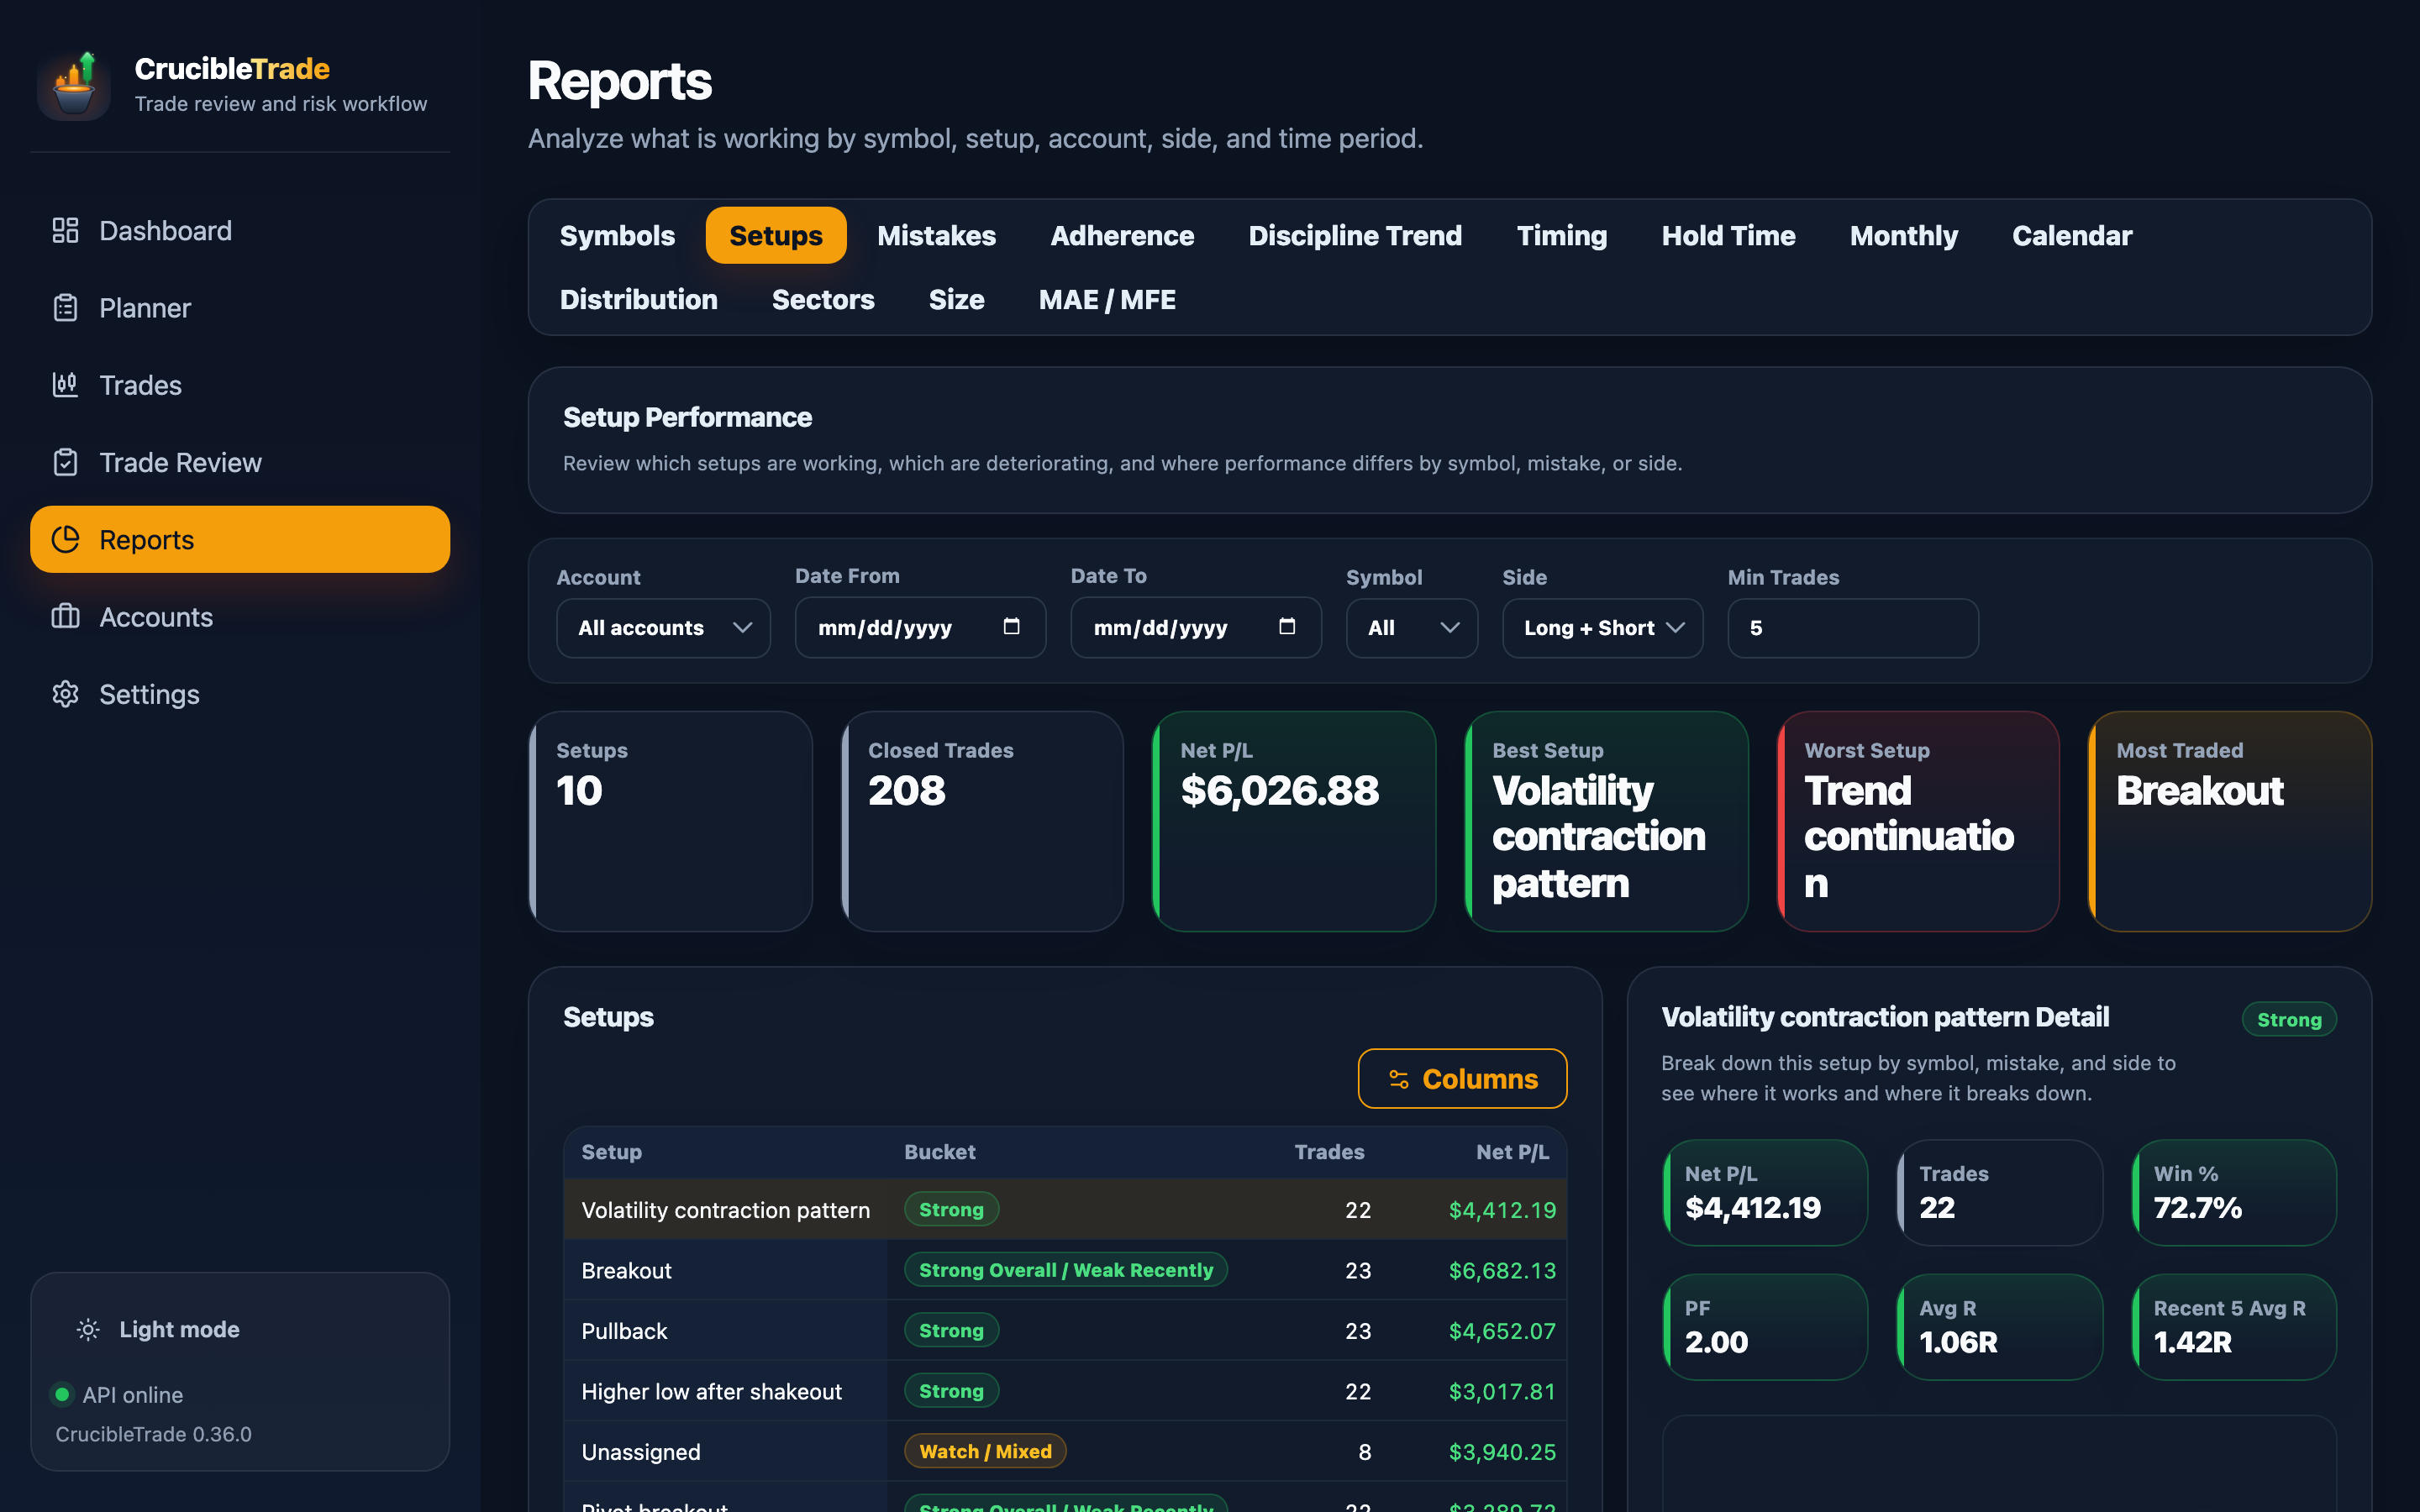The height and width of the screenshot is (1512, 2420).
Task: Expand the All accounts dropdown
Action: [663, 628]
